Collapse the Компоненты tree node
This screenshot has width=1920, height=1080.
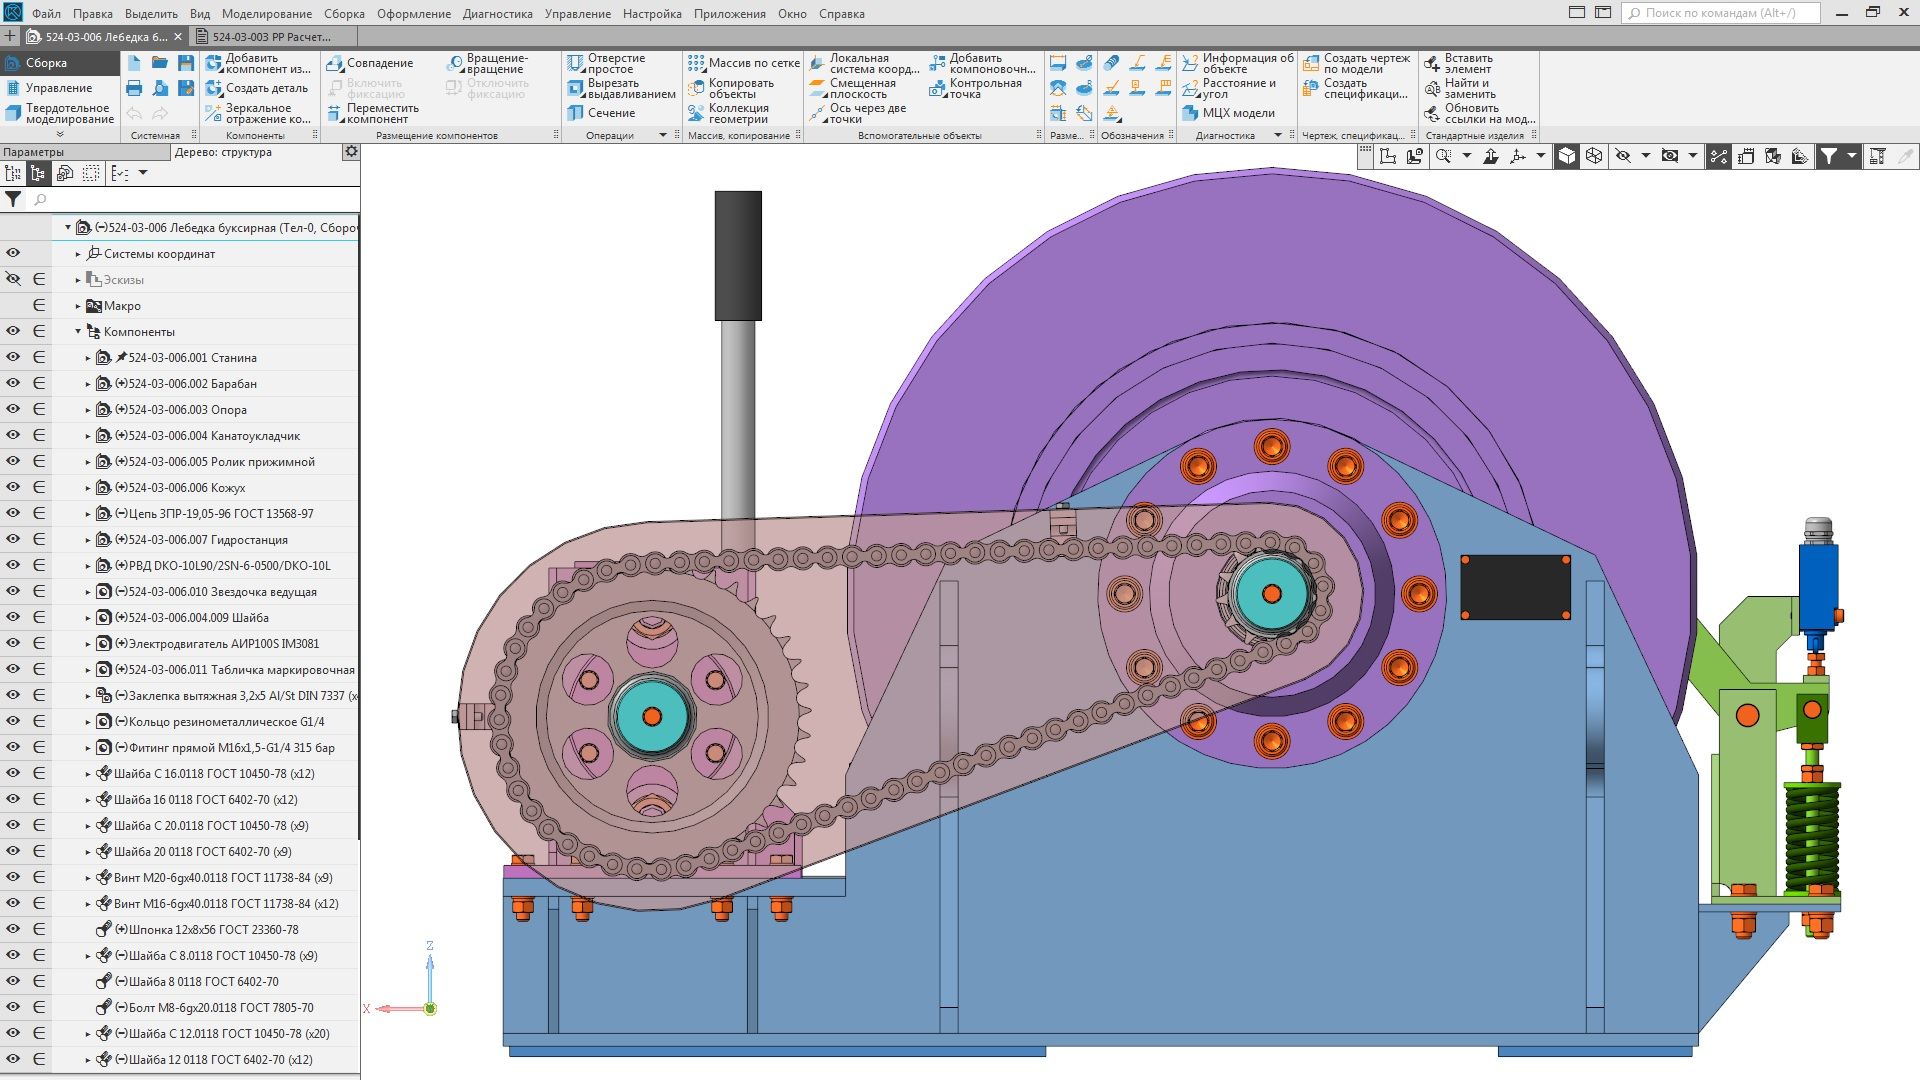pos(78,331)
